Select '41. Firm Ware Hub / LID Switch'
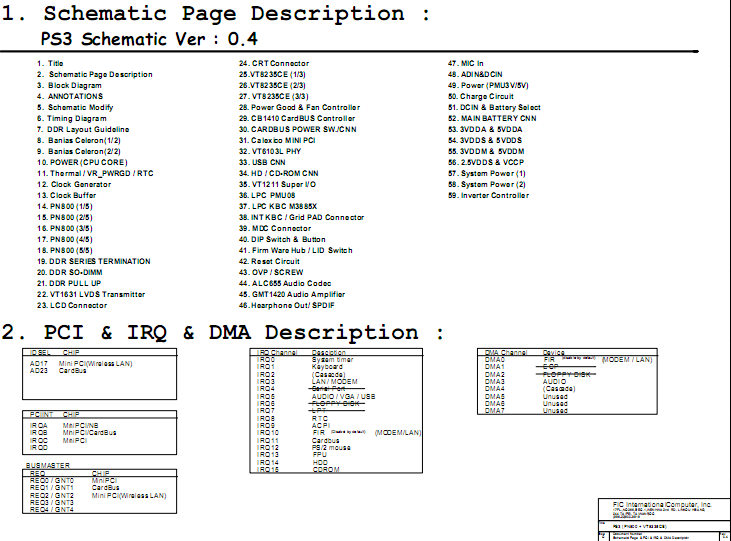 [296, 250]
